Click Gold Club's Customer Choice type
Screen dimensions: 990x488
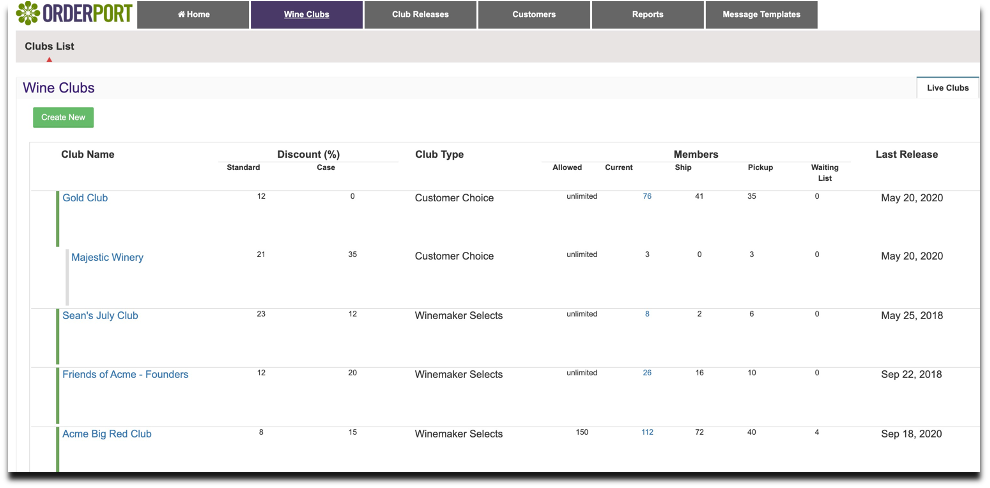point(454,198)
